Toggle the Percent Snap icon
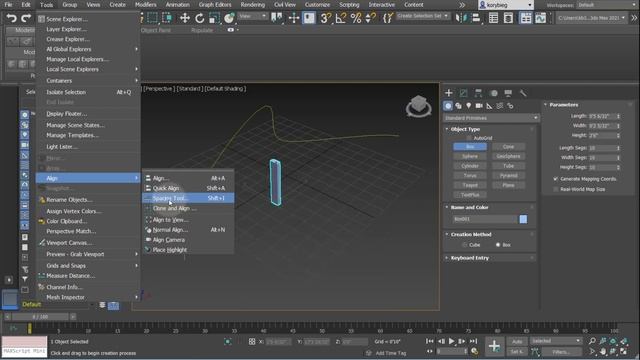Screen dimensions: 640x360 [356, 18]
